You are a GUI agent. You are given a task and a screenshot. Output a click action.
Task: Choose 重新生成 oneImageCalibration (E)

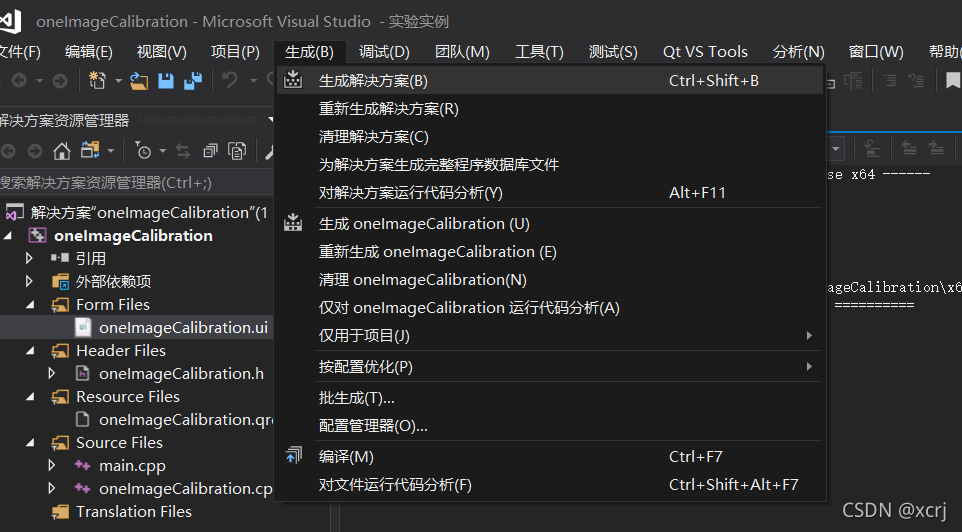(x=550, y=252)
